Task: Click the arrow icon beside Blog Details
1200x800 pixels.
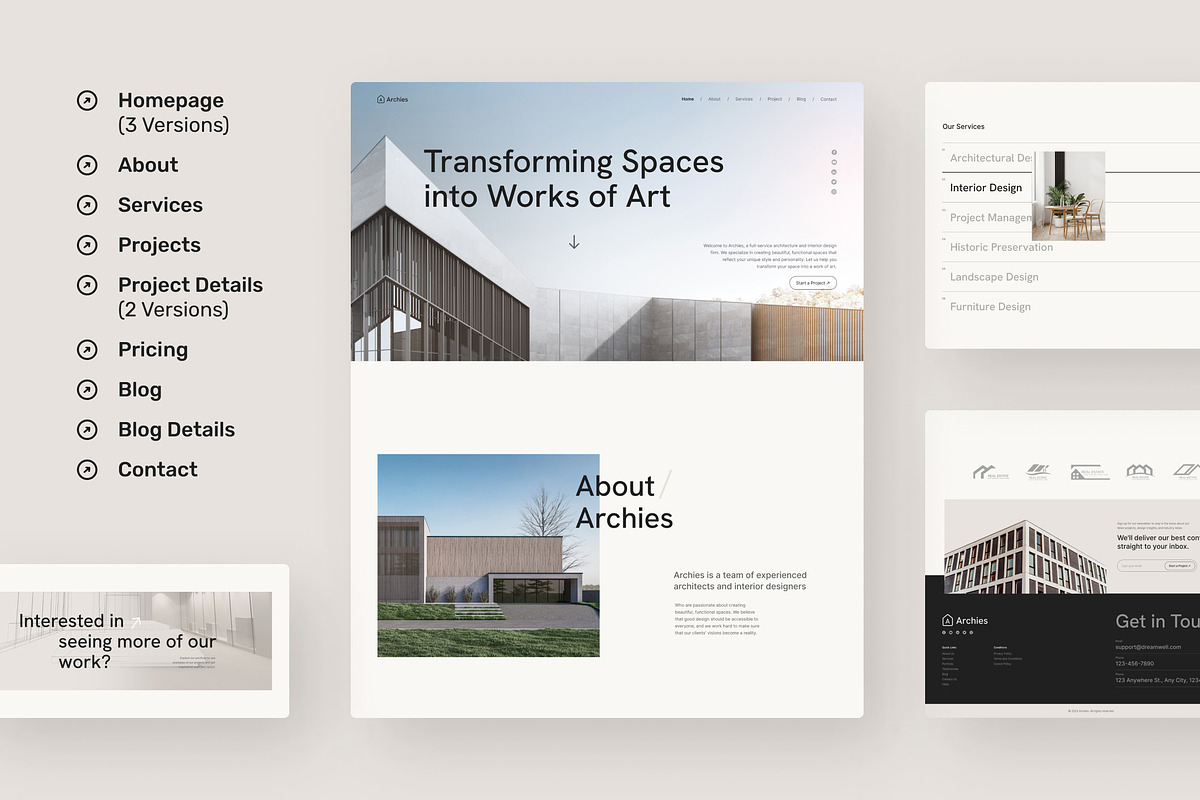Action: (x=87, y=430)
